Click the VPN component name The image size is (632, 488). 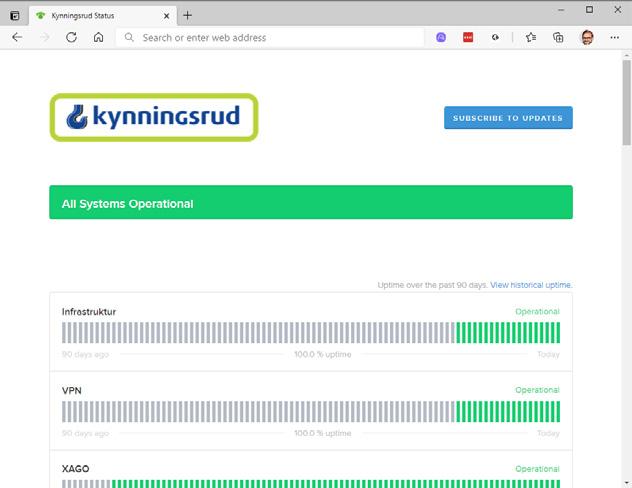tap(72, 390)
